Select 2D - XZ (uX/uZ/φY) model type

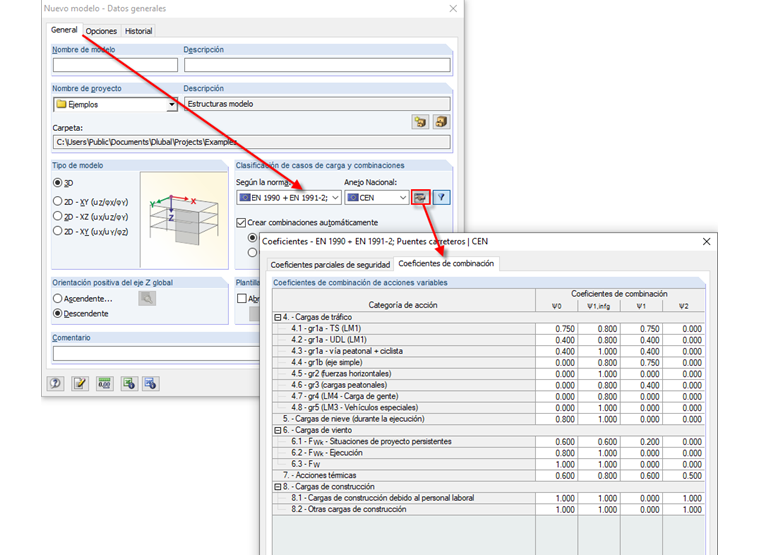coord(58,216)
